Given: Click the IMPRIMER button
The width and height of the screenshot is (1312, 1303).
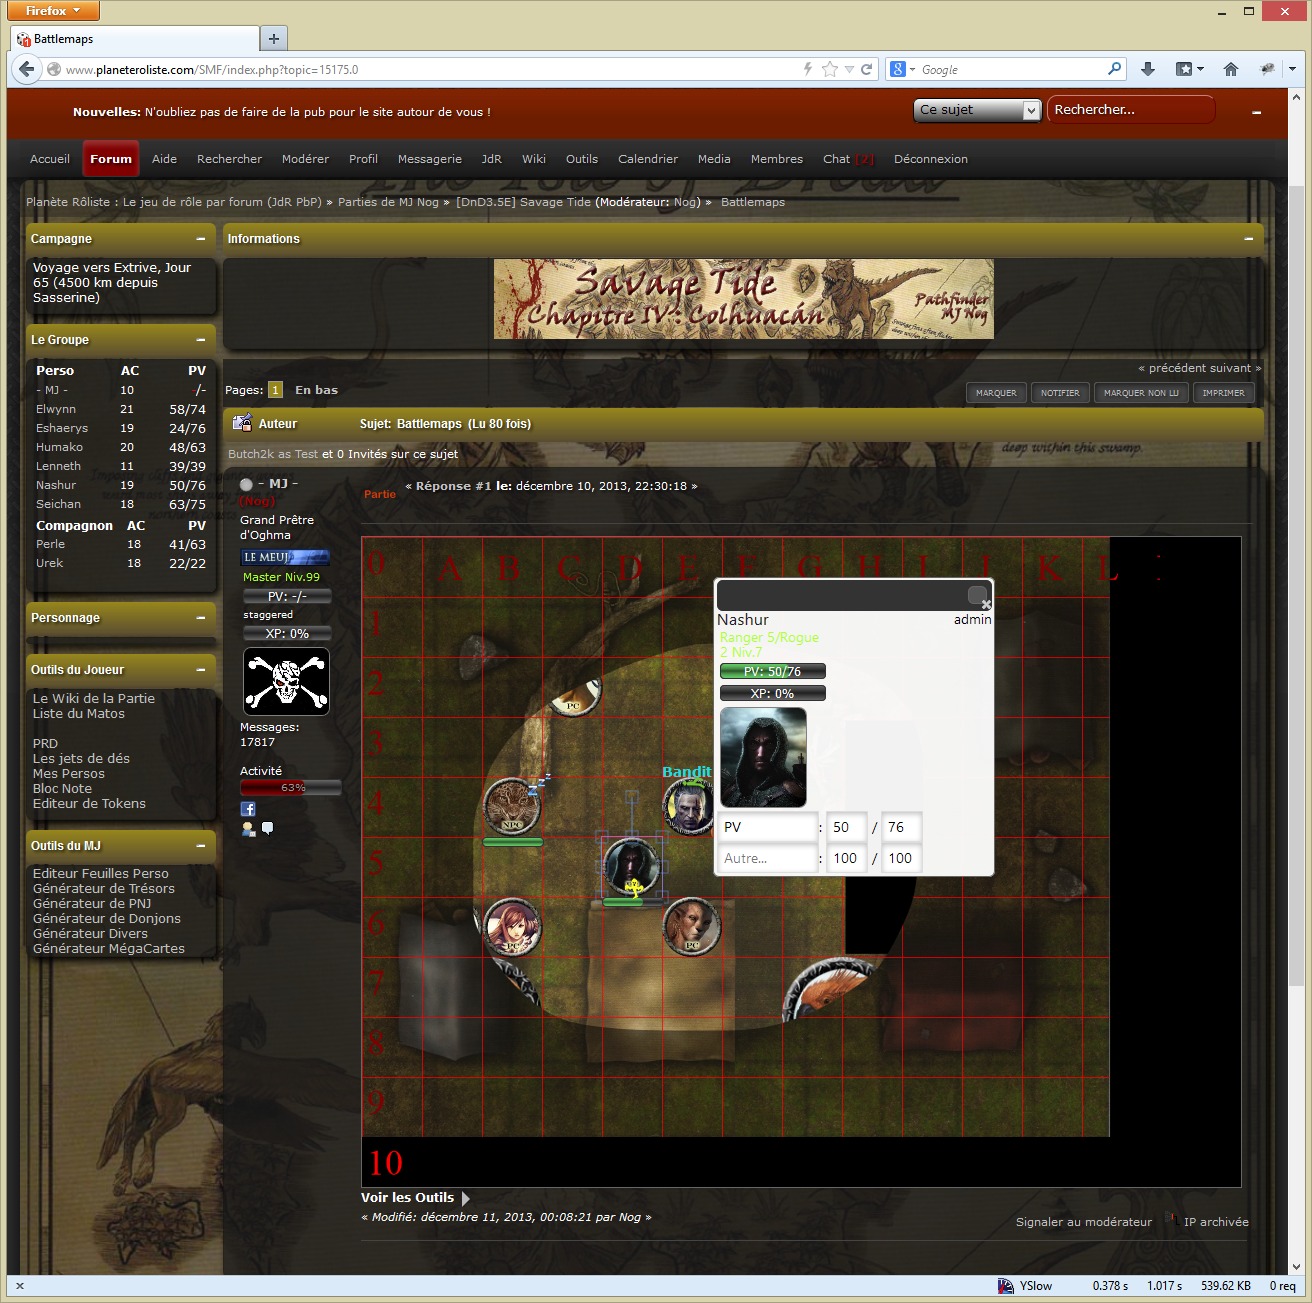Looking at the screenshot, I should point(1223,393).
